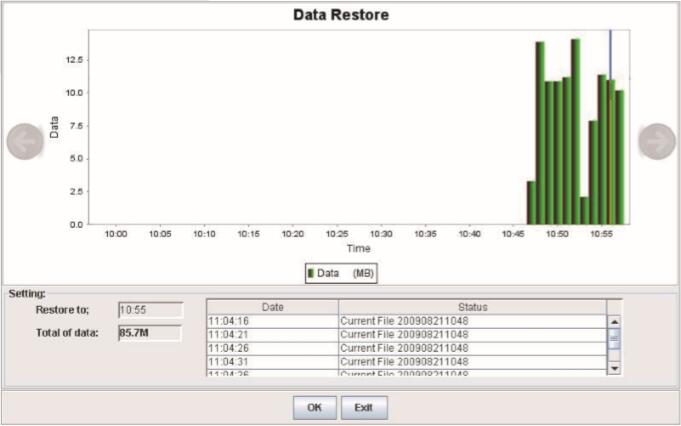Click the Total of data field
Image resolution: width=681 pixels, height=426 pixels.
pyautogui.click(x=150, y=333)
